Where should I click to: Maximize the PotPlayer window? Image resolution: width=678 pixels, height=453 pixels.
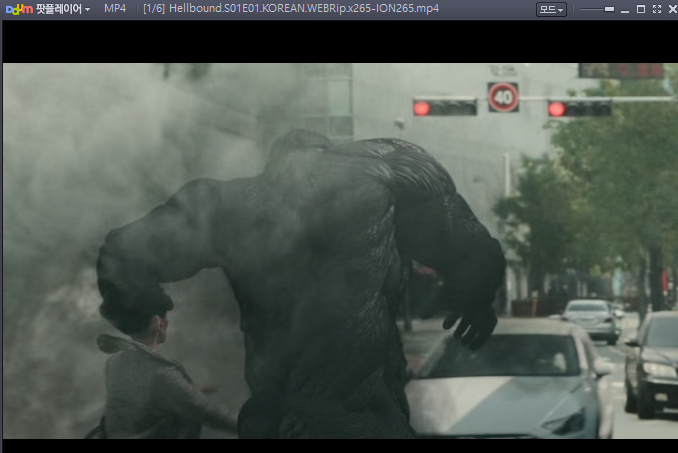point(641,9)
